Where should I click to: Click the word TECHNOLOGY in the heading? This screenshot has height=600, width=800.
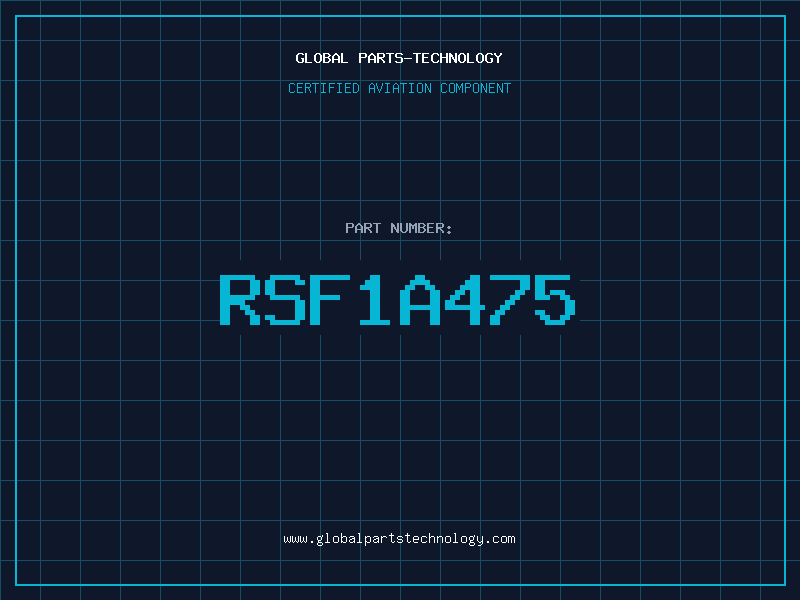click(x=458, y=58)
